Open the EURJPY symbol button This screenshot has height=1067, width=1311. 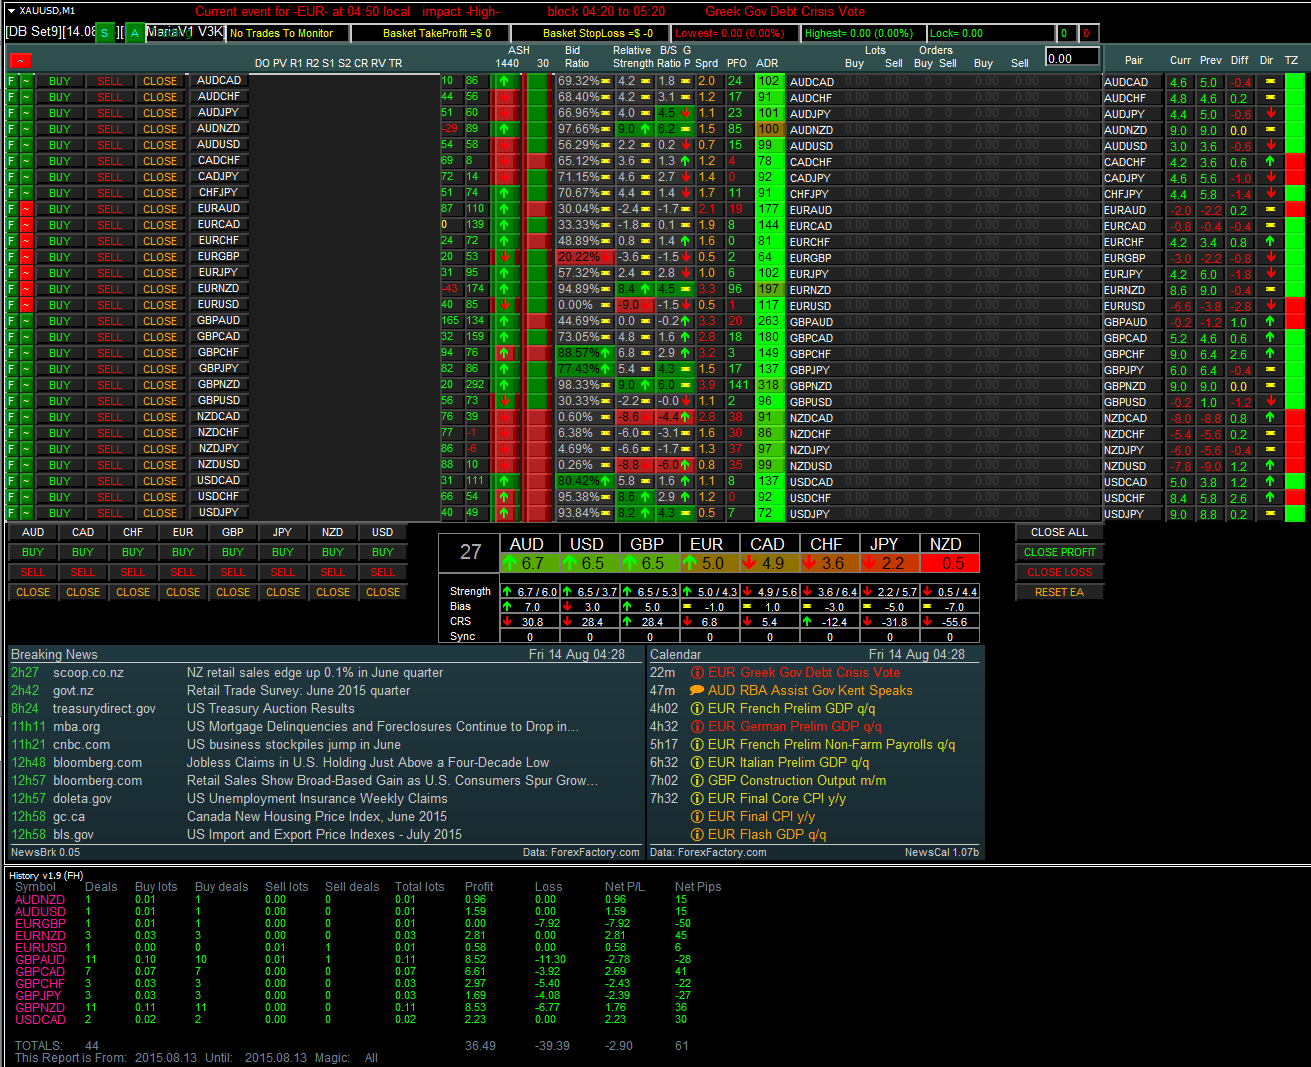pos(219,272)
